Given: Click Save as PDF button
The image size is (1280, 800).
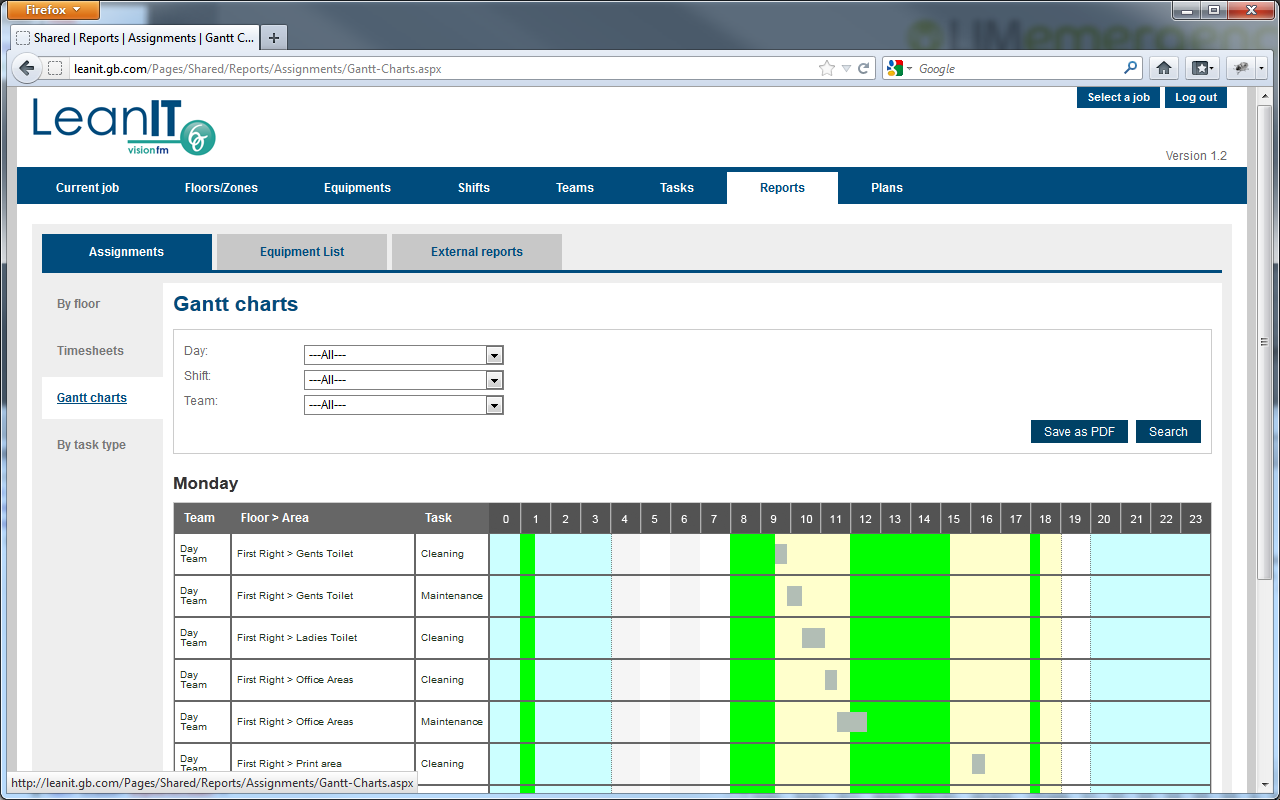Looking at the screenshot, I should (1079, 432).
